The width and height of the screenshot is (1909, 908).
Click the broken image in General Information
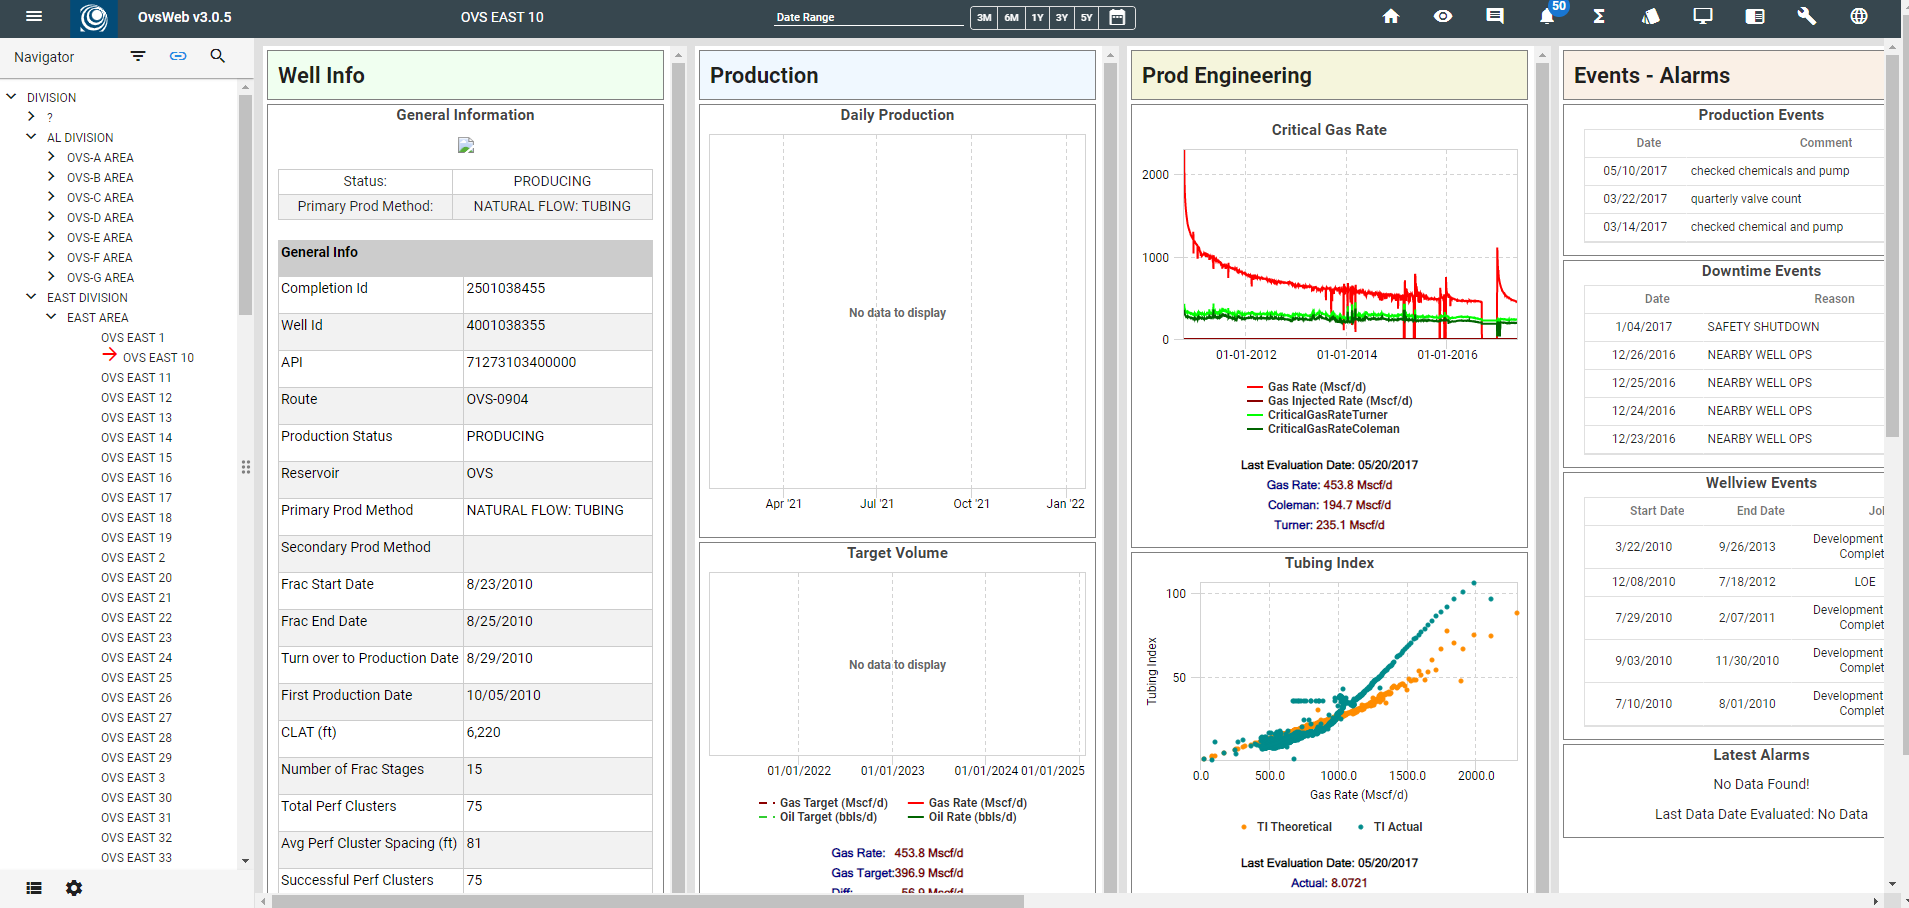466,145
